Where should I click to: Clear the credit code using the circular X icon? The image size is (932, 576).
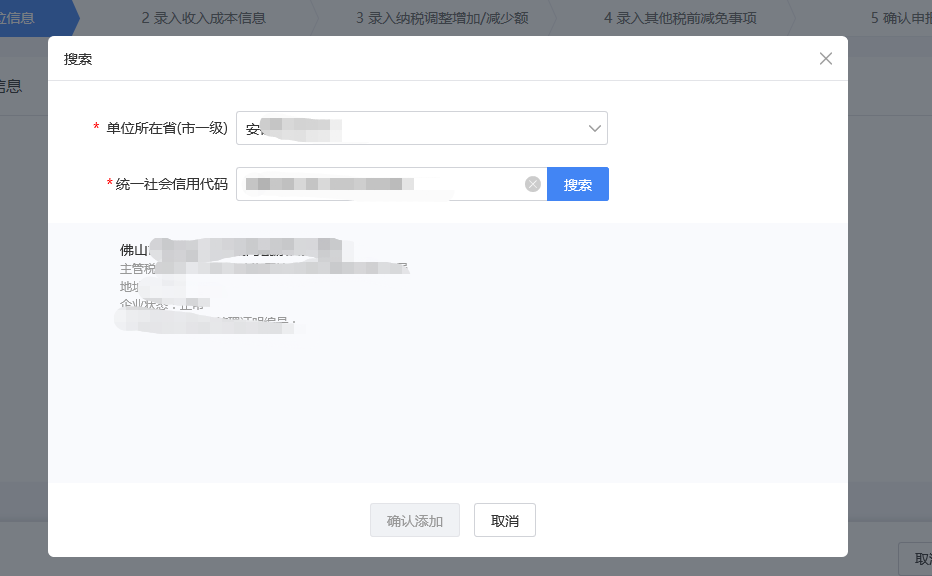coord(533,184)
